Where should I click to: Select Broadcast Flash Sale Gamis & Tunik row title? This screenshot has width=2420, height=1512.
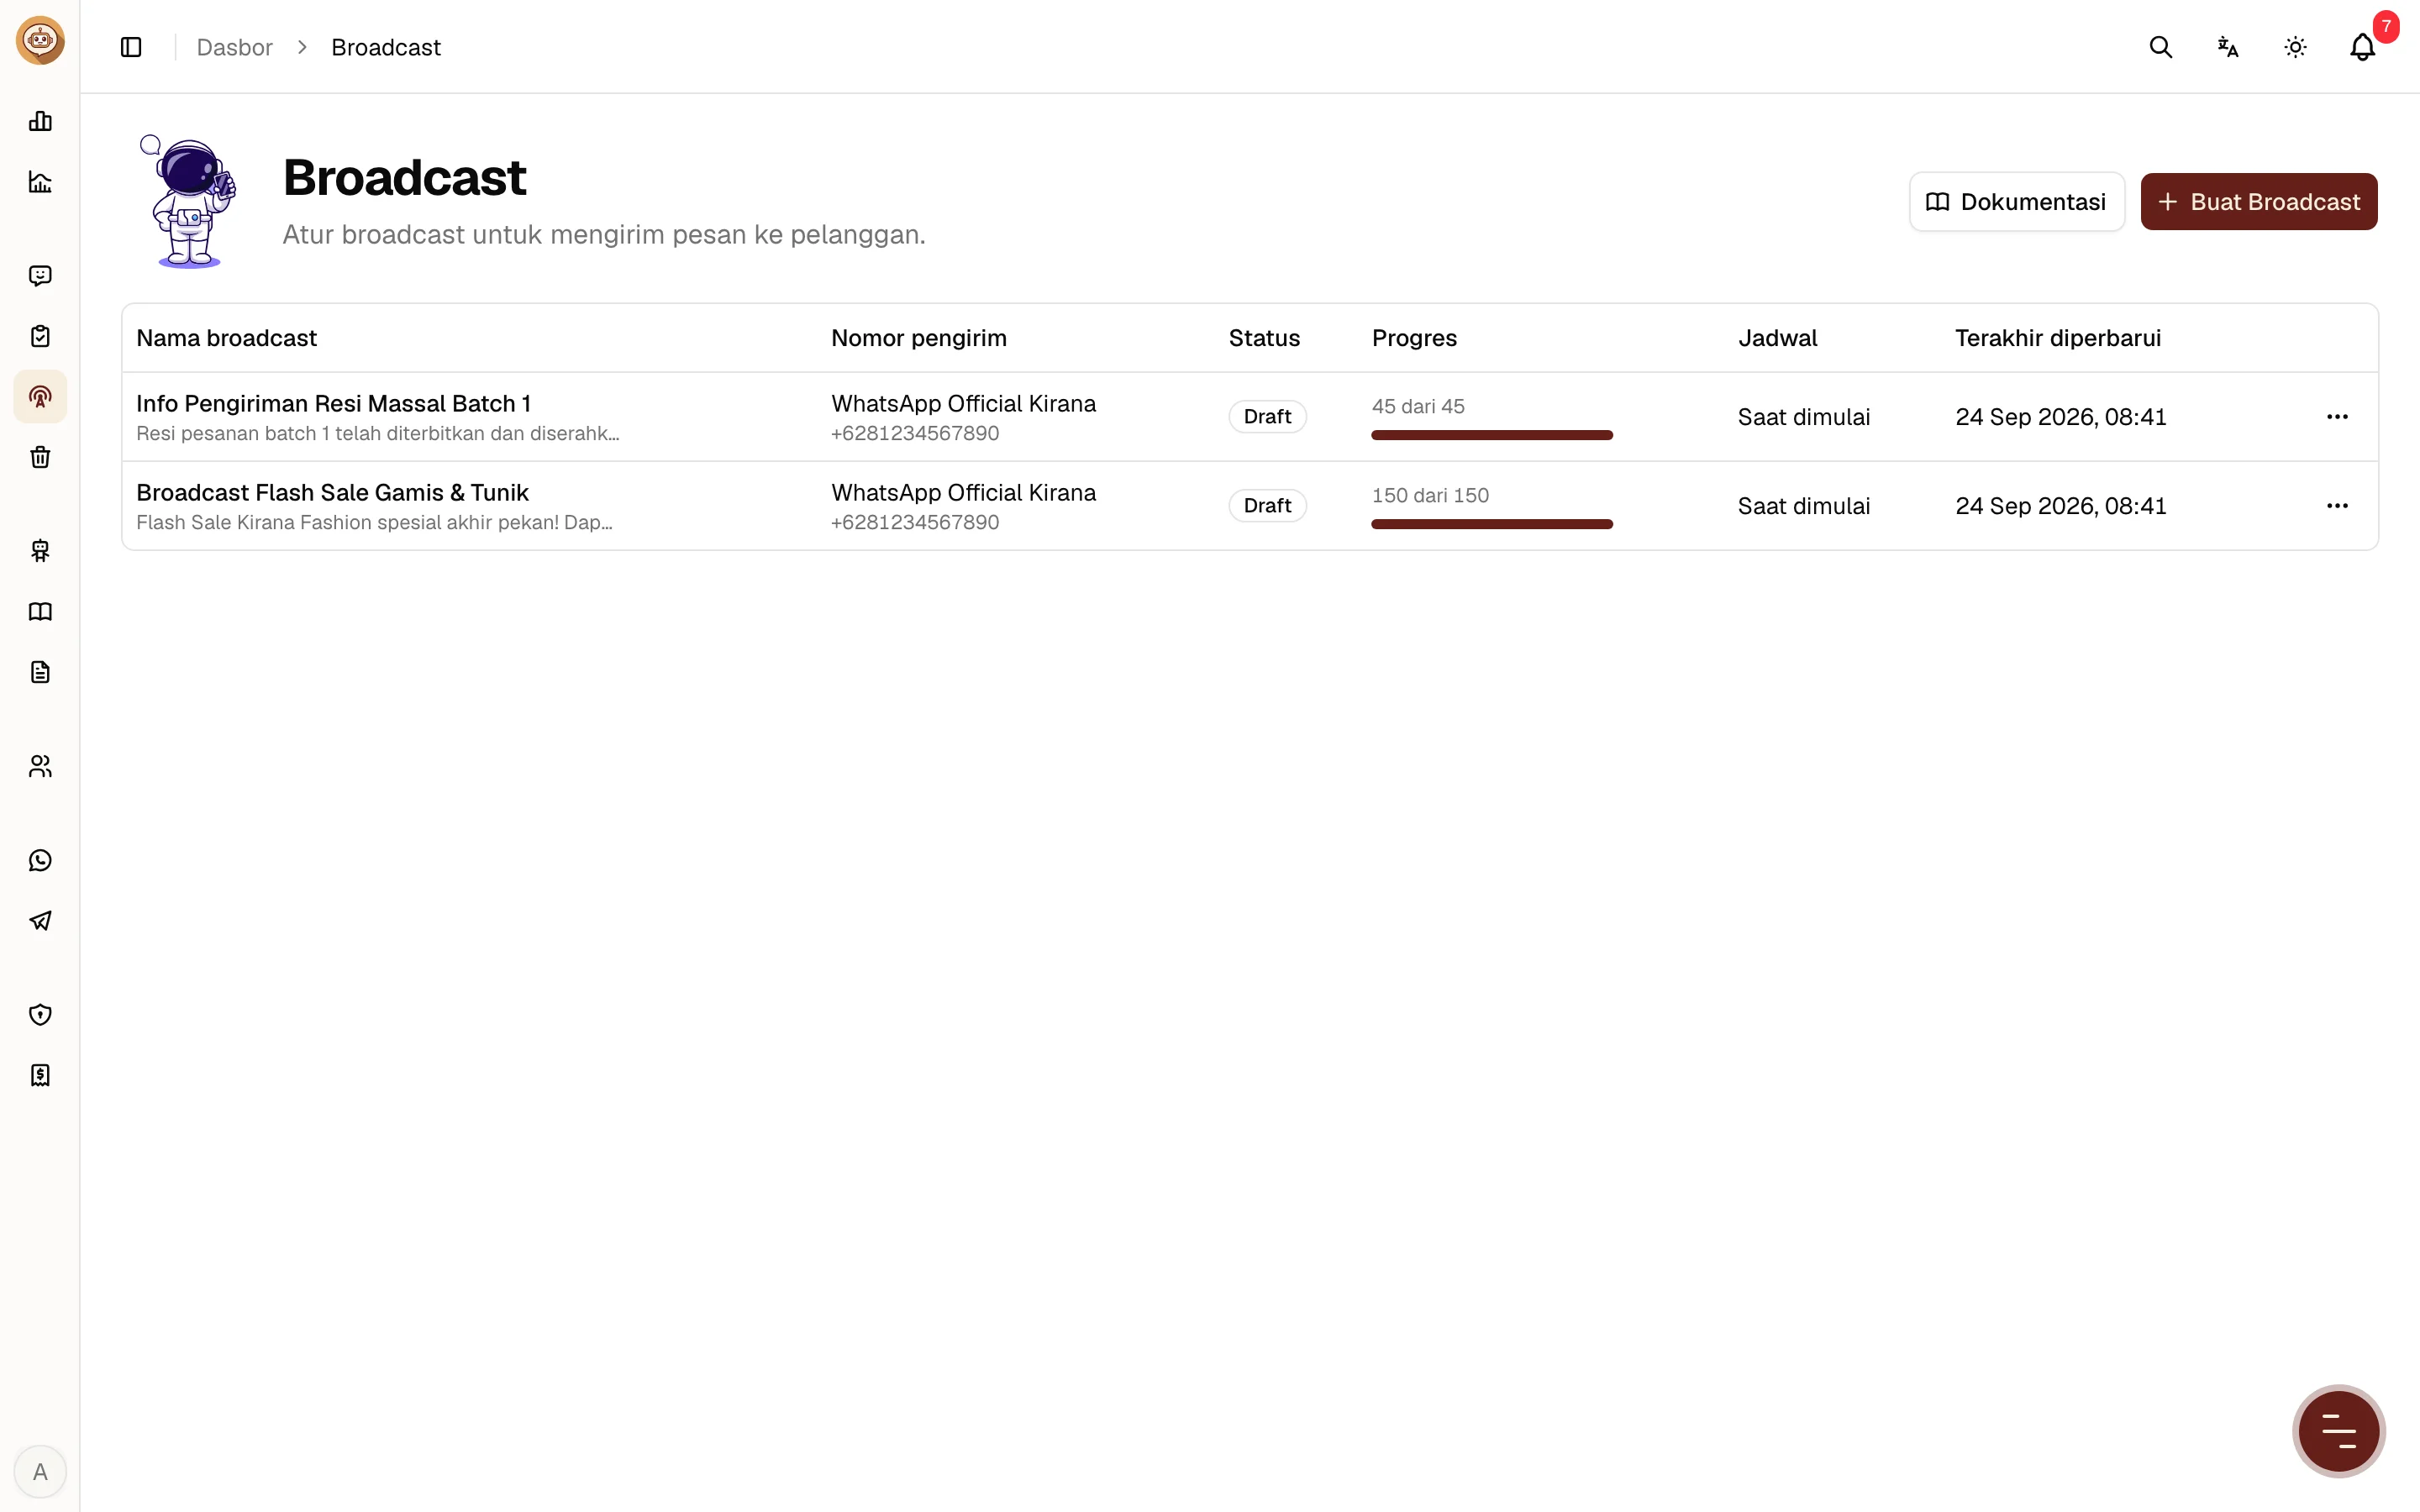332,492
